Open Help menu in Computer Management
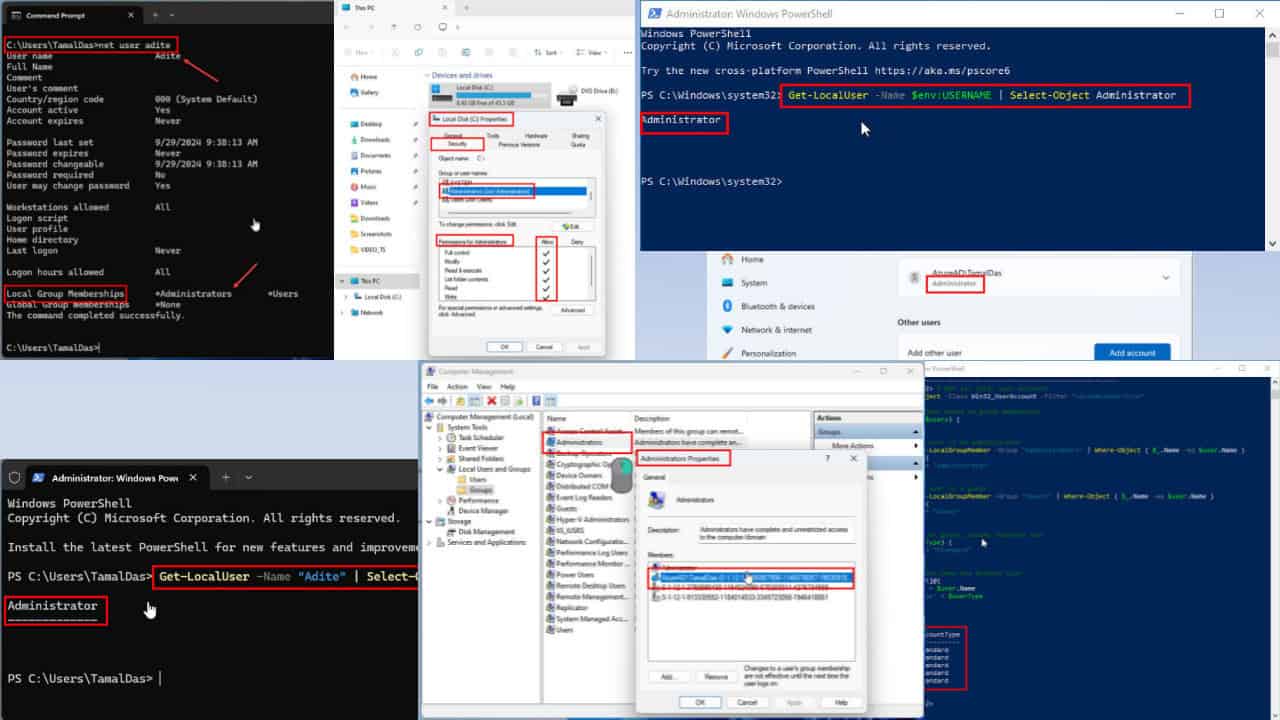The height and width of the screenshot is (720, 1280). [508, 386]
